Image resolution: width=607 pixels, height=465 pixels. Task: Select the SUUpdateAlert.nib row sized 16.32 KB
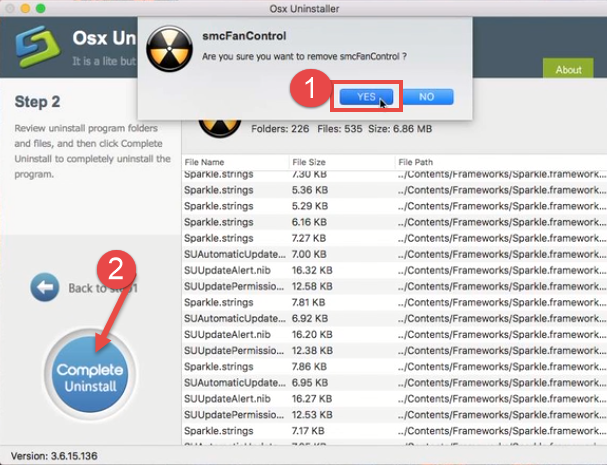394,270
